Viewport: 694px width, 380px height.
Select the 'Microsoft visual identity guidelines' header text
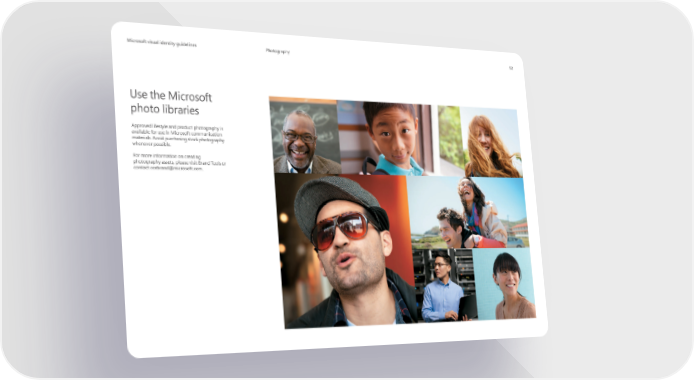pos(162,42)
